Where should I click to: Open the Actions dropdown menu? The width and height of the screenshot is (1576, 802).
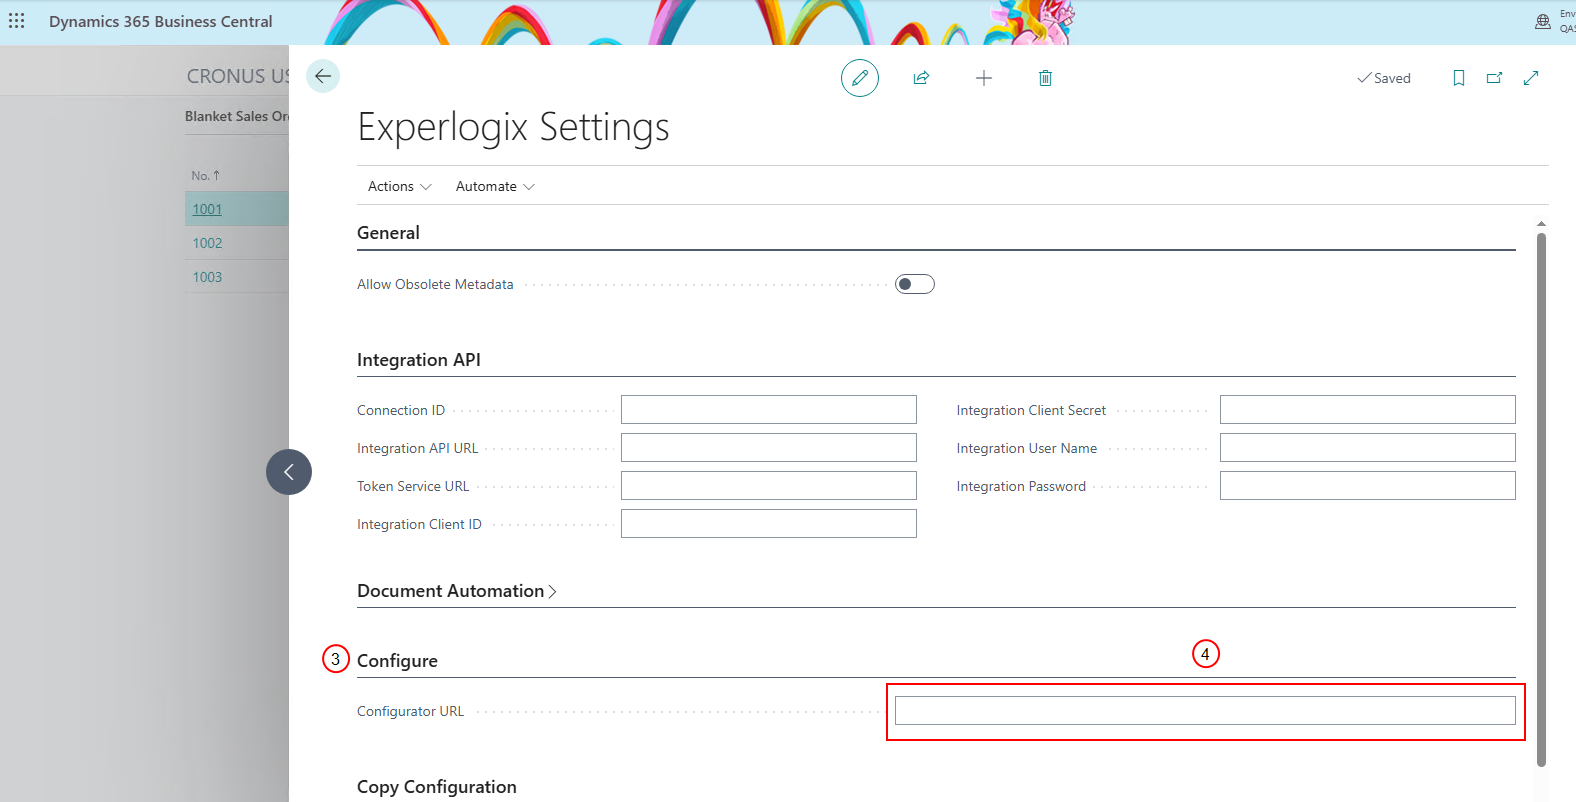400,187
